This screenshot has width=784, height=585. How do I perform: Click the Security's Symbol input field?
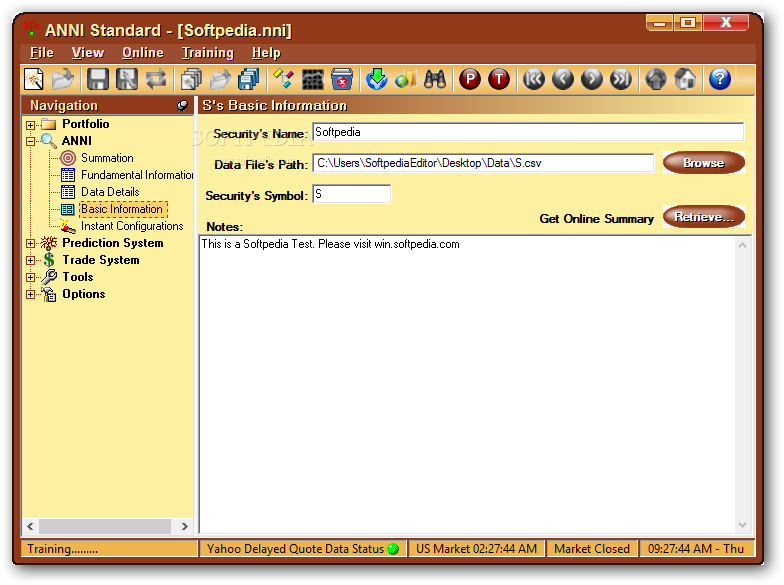[x=352, y=194]
